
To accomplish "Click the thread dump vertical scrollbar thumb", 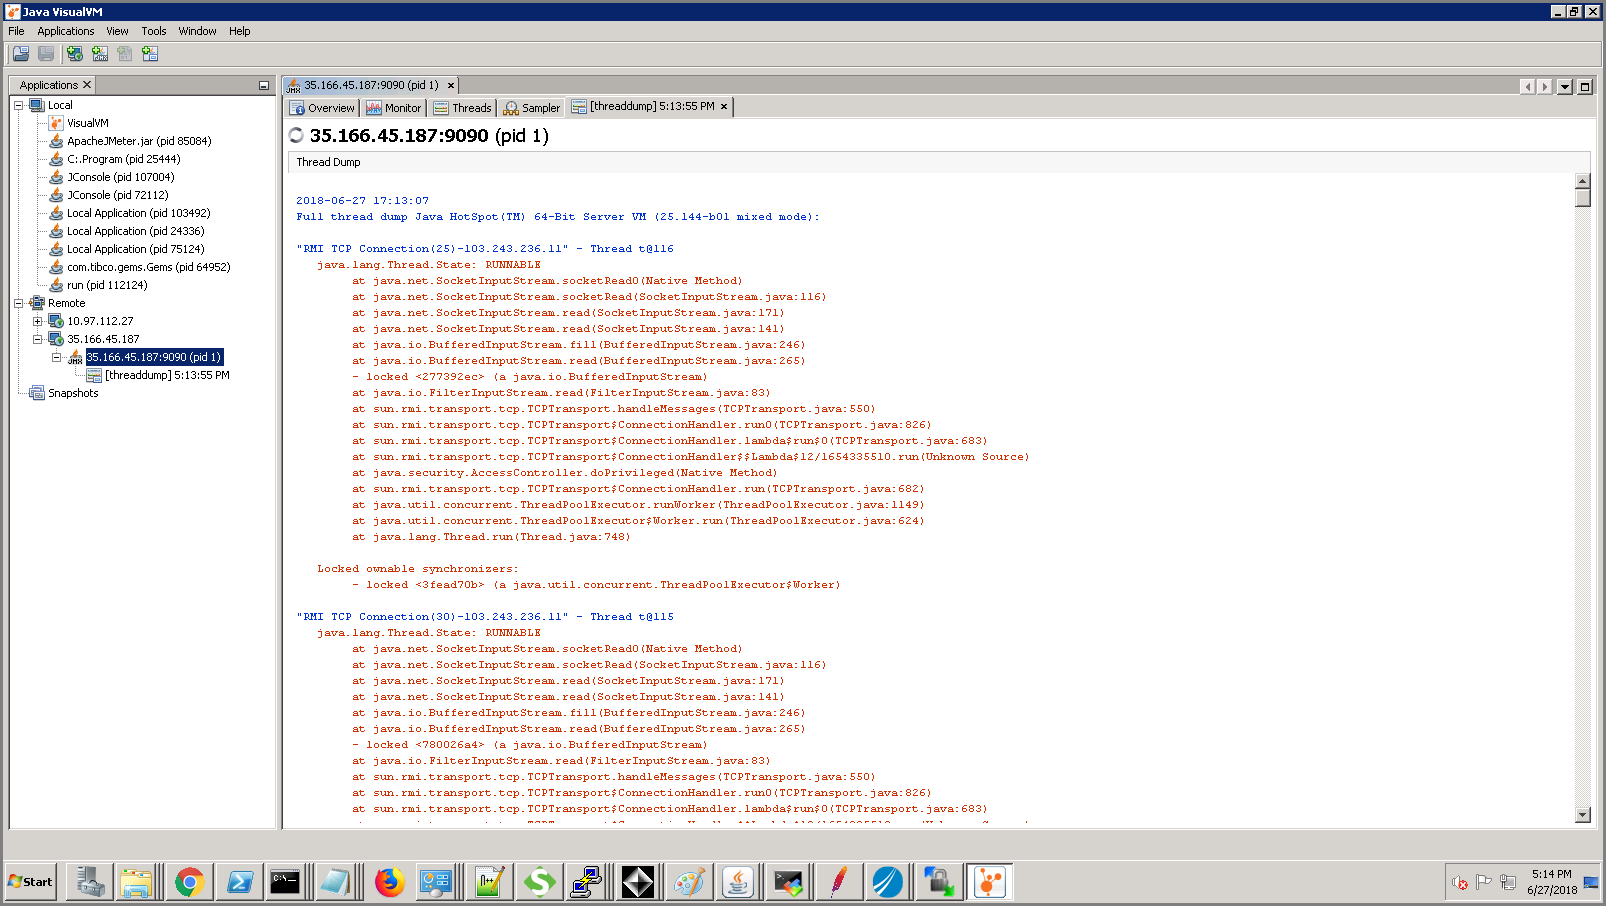I will [1582, 197].
